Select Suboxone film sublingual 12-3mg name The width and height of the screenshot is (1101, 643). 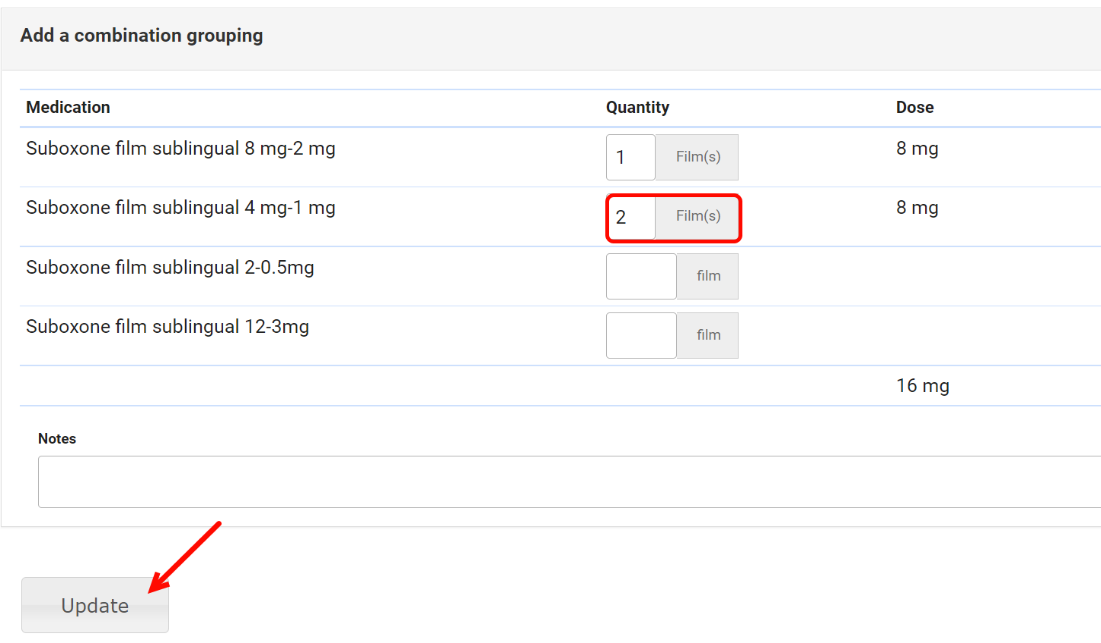tap(167, 326)
